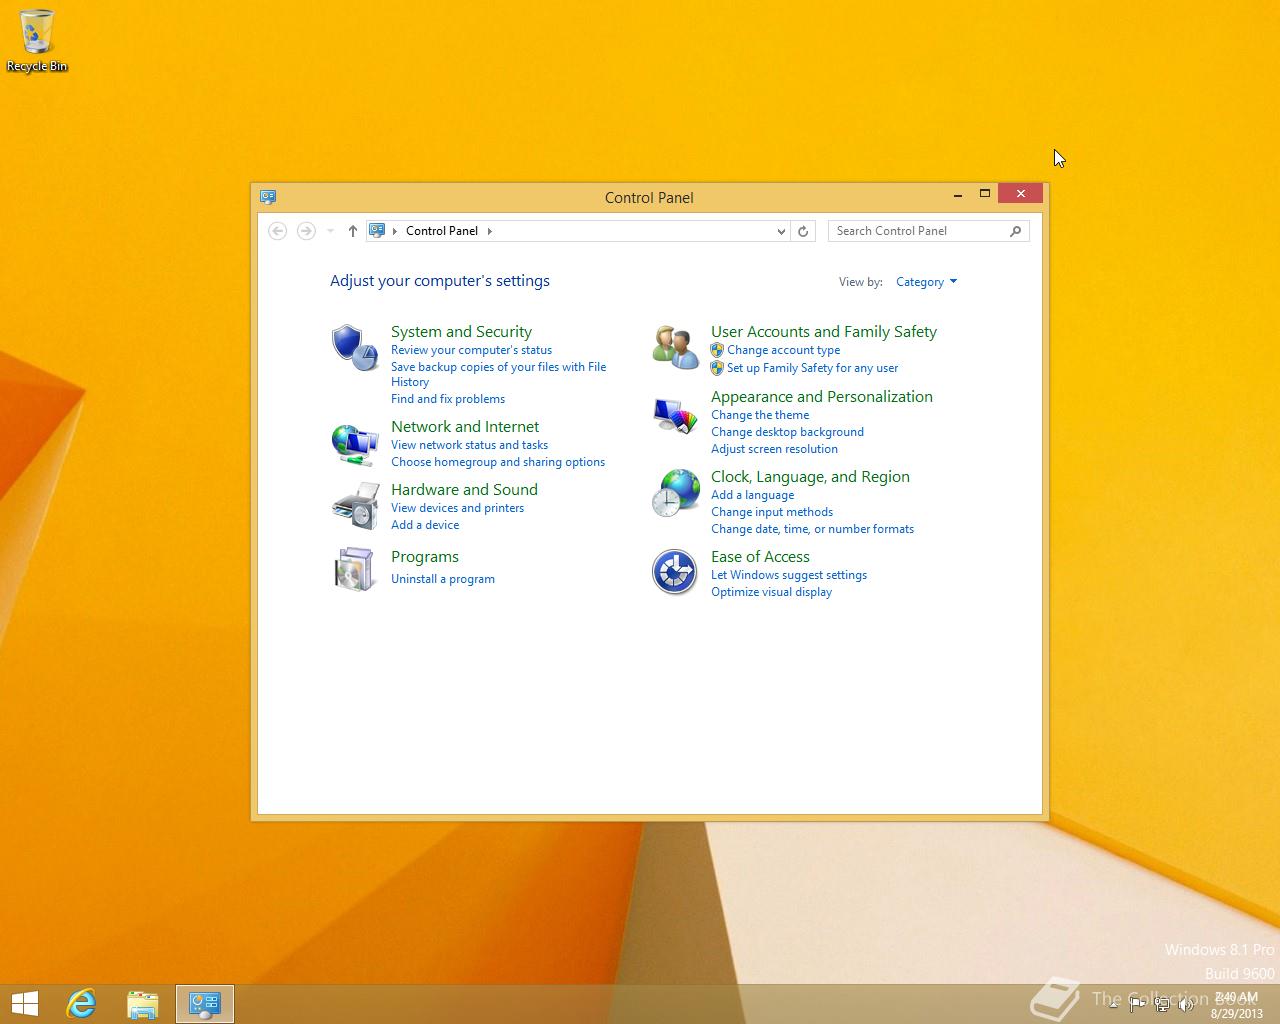This screenshot has width=1280, height=1024.
Task: Open the Programs heading
Action: point(425,557)
